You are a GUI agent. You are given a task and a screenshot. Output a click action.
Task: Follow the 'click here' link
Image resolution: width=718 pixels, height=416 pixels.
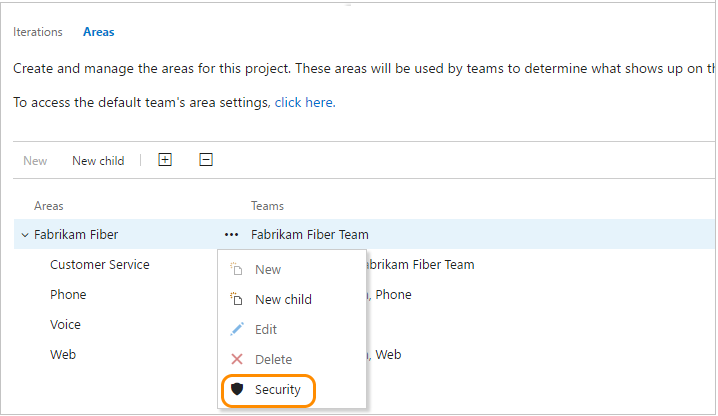coord(305,103)
